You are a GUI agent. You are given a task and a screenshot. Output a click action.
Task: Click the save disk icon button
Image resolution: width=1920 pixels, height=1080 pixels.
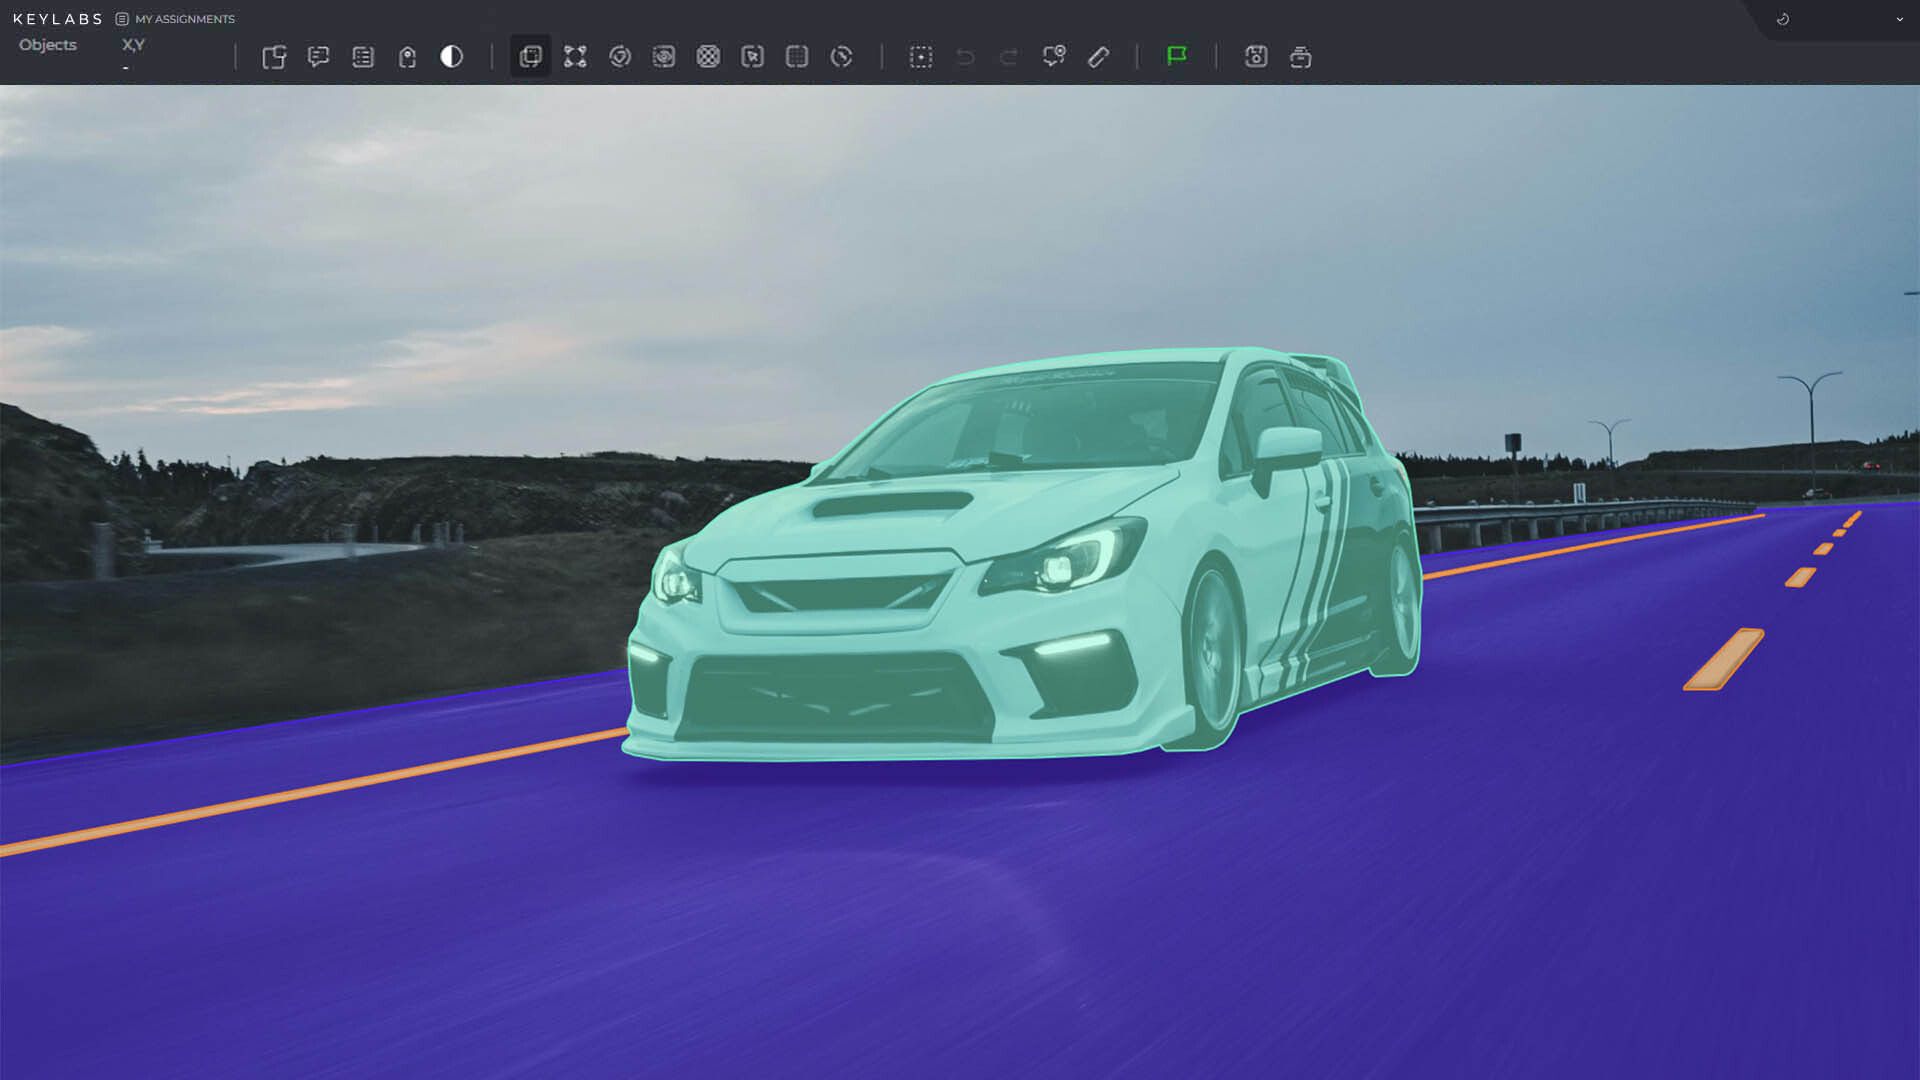point(1256,57)
